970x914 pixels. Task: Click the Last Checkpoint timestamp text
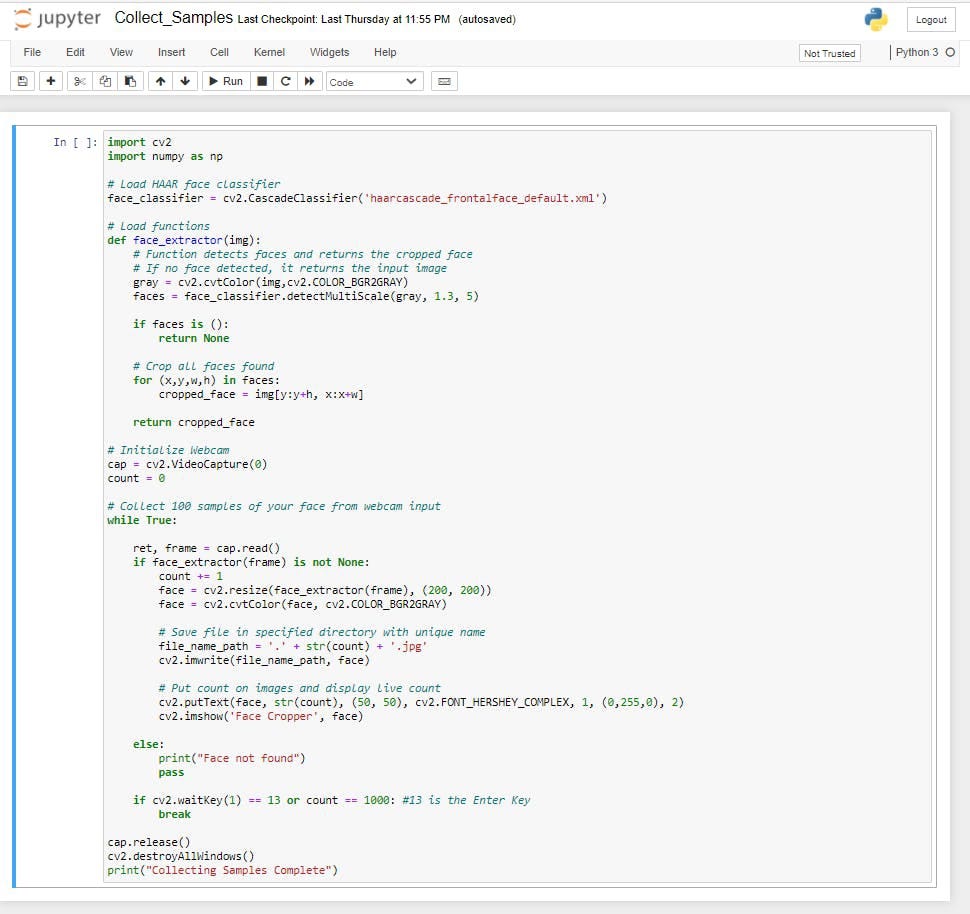point(343,19)
